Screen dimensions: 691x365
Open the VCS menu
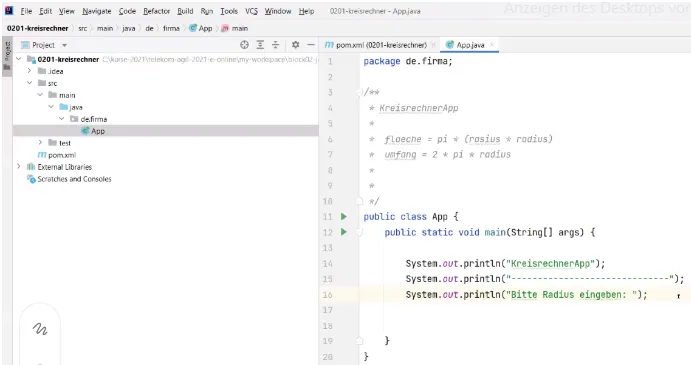point(251,11)
